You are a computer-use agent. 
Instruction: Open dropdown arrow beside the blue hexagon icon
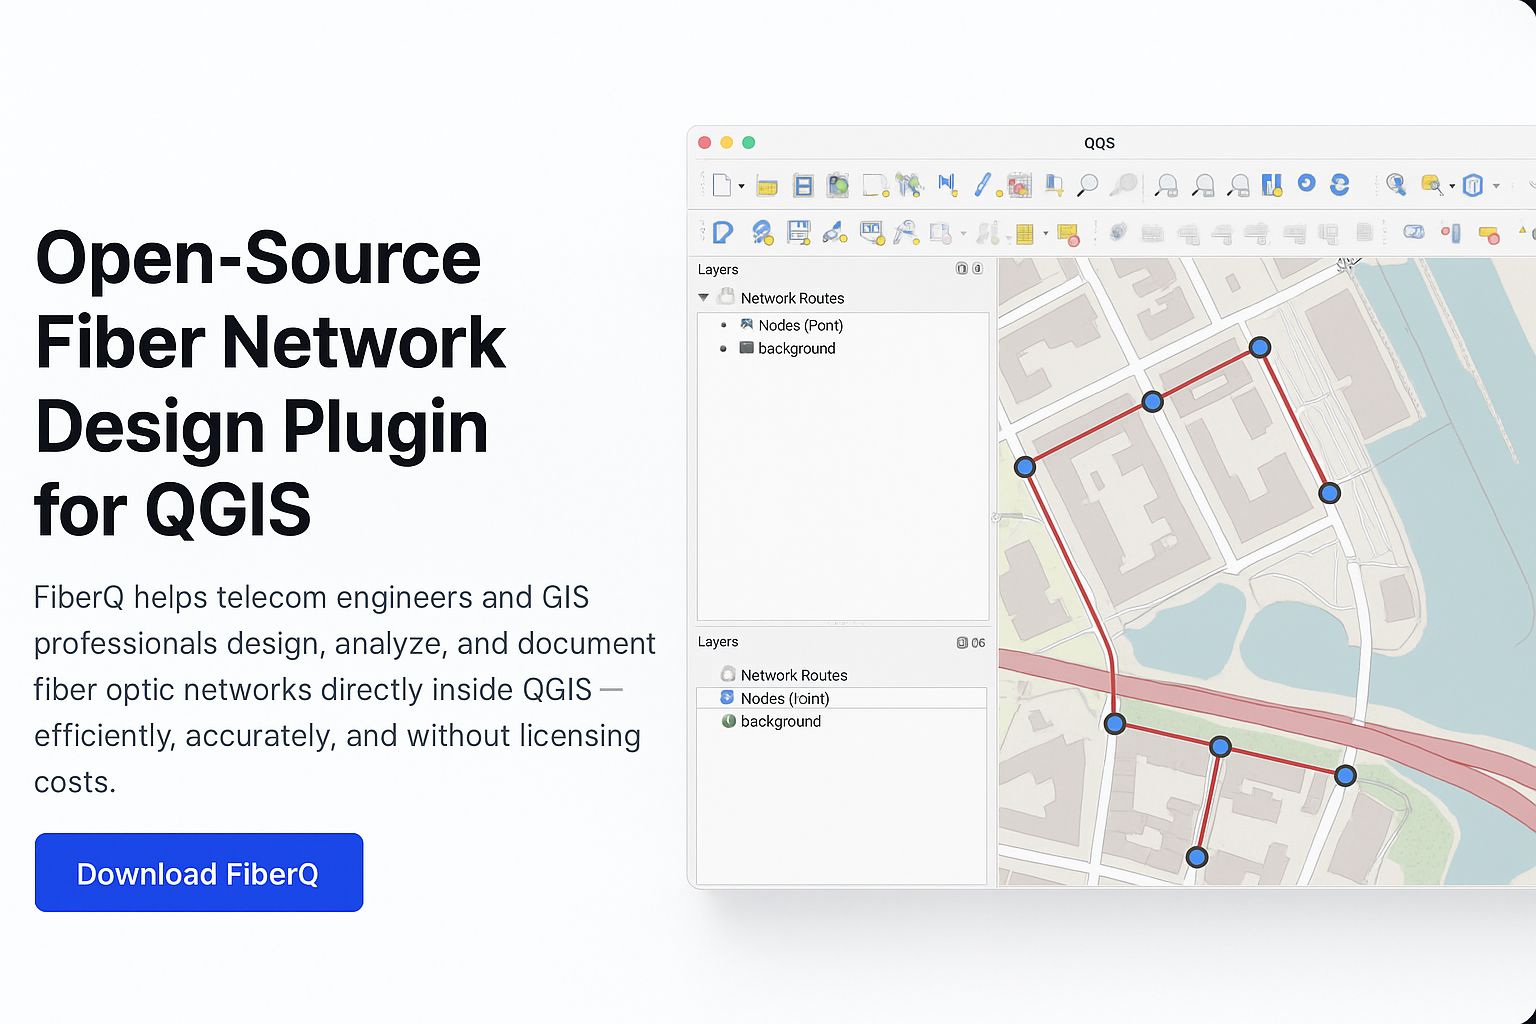click(x=1496, y=186)
